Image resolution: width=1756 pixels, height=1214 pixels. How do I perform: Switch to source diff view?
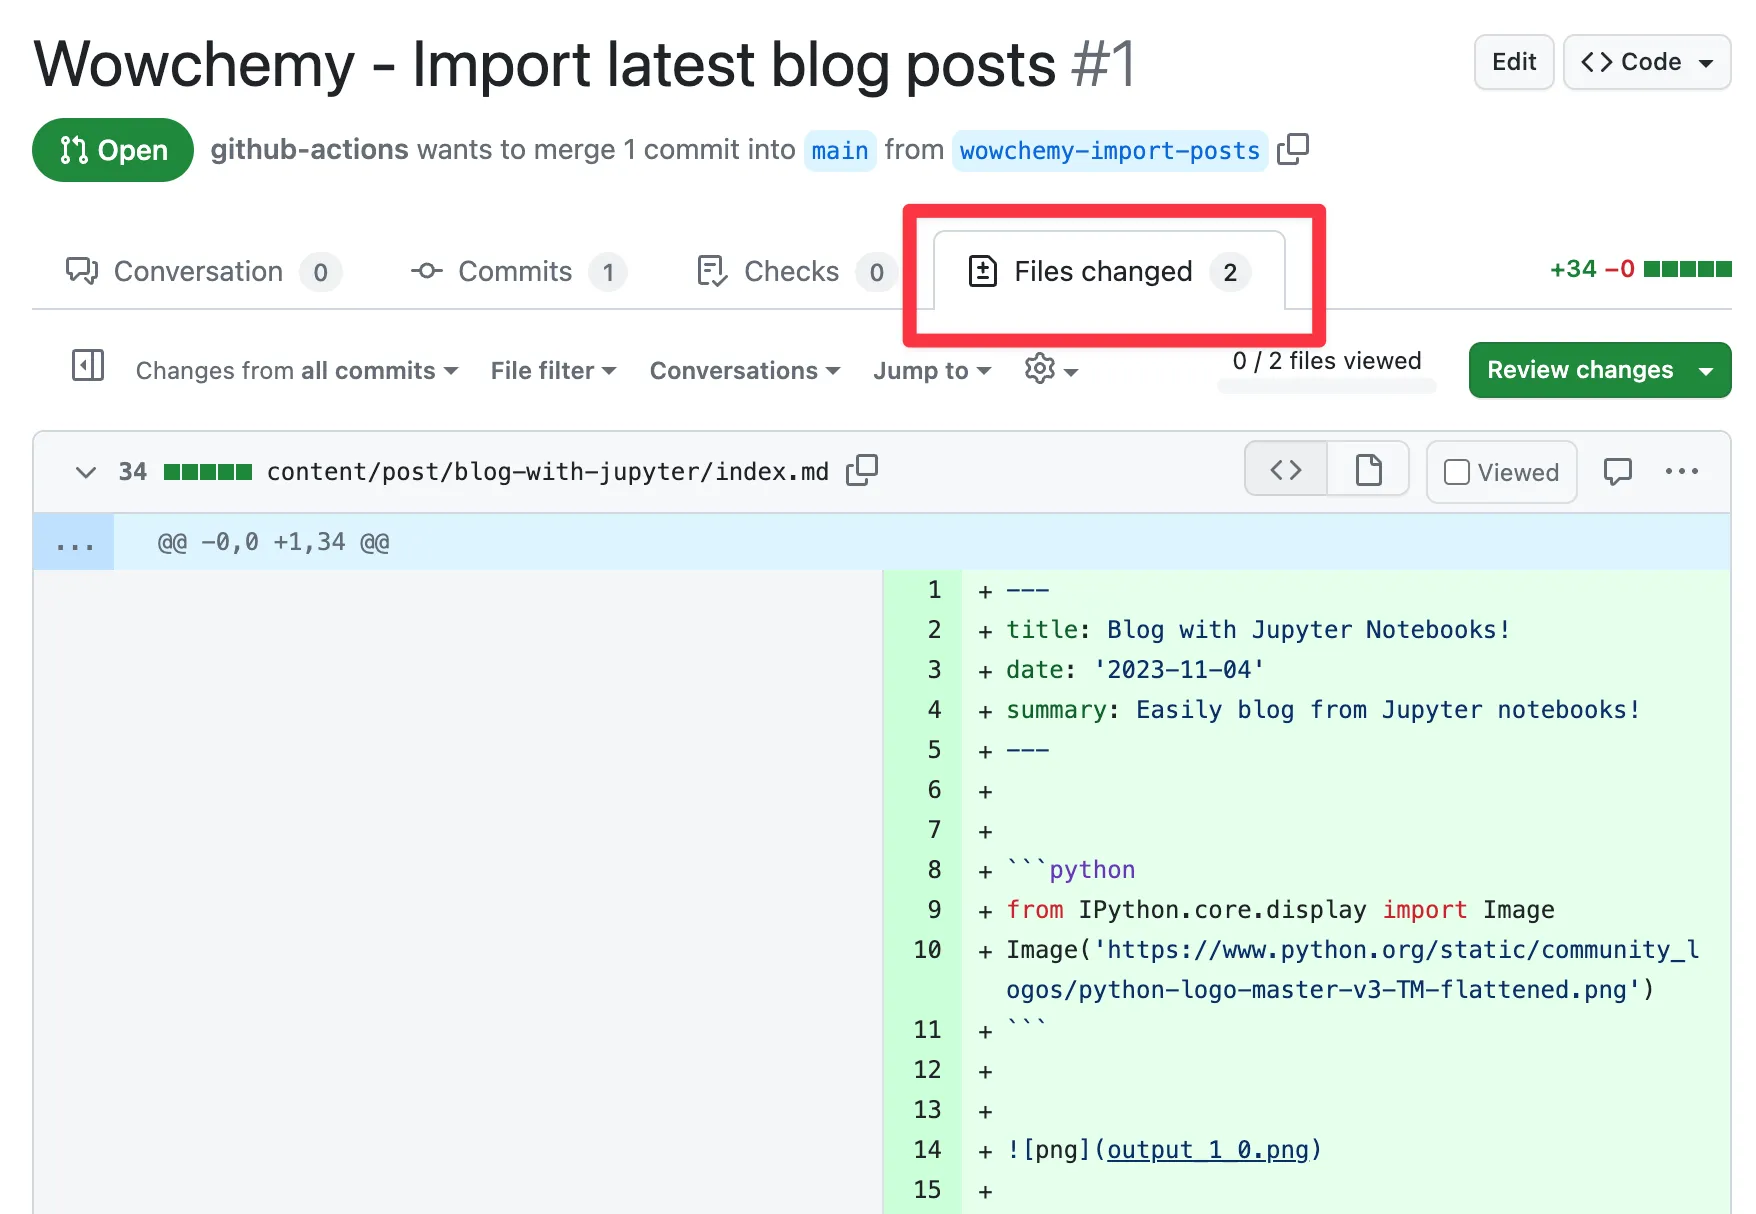coord(1285,469)
